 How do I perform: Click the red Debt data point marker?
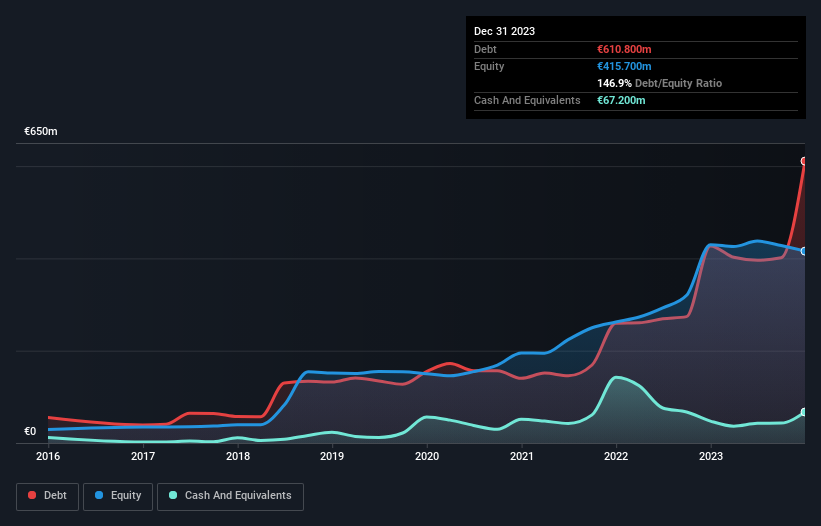point(804,161)
